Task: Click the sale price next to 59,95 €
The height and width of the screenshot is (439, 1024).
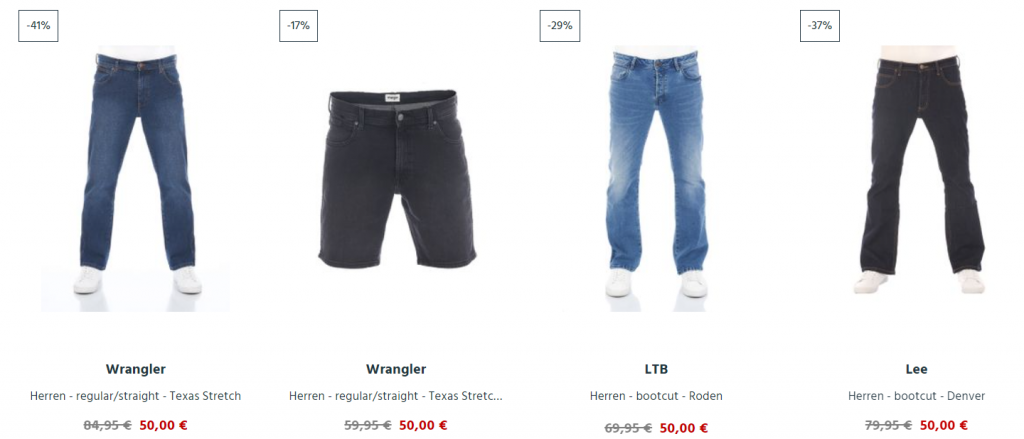Action: click(x=423, y=425)
